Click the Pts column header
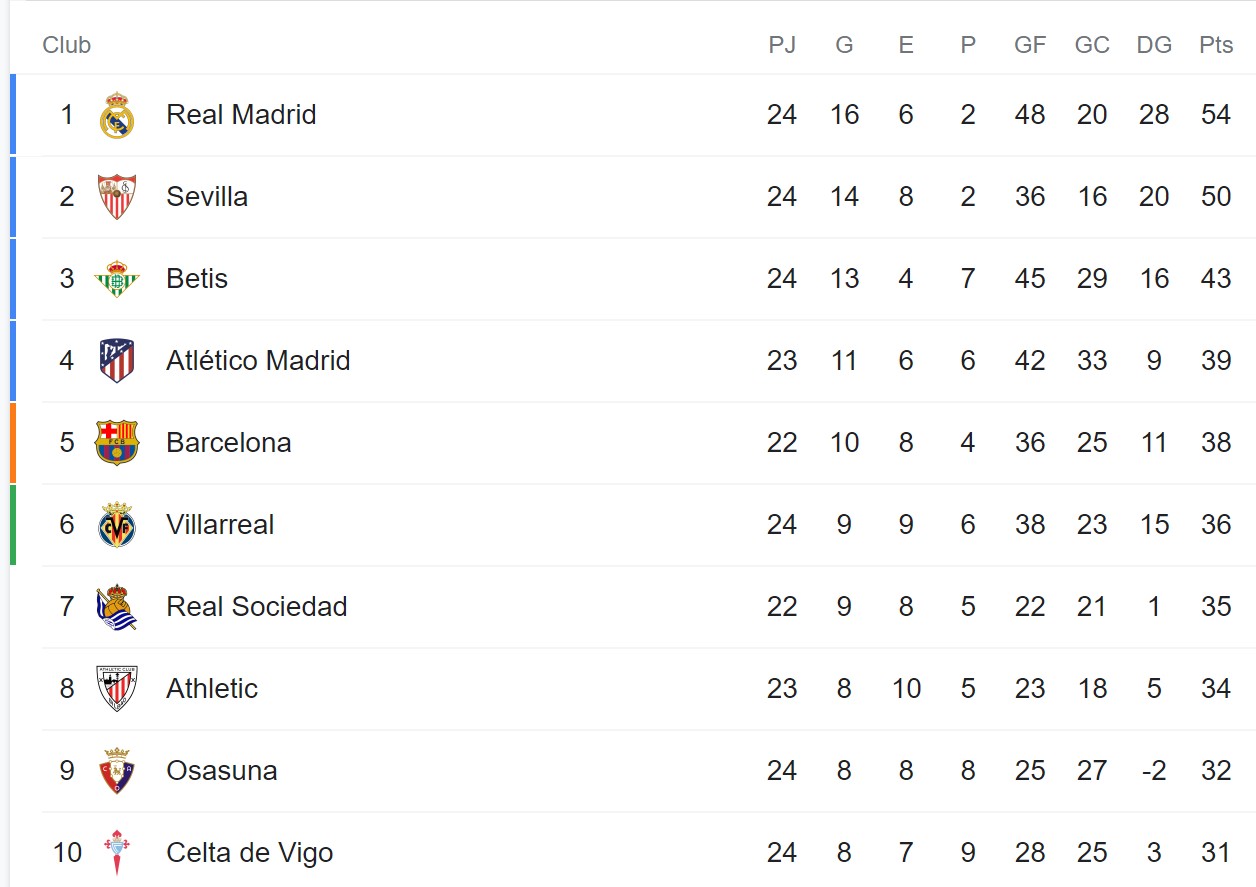1256x887 pixels. point(1216,45)
